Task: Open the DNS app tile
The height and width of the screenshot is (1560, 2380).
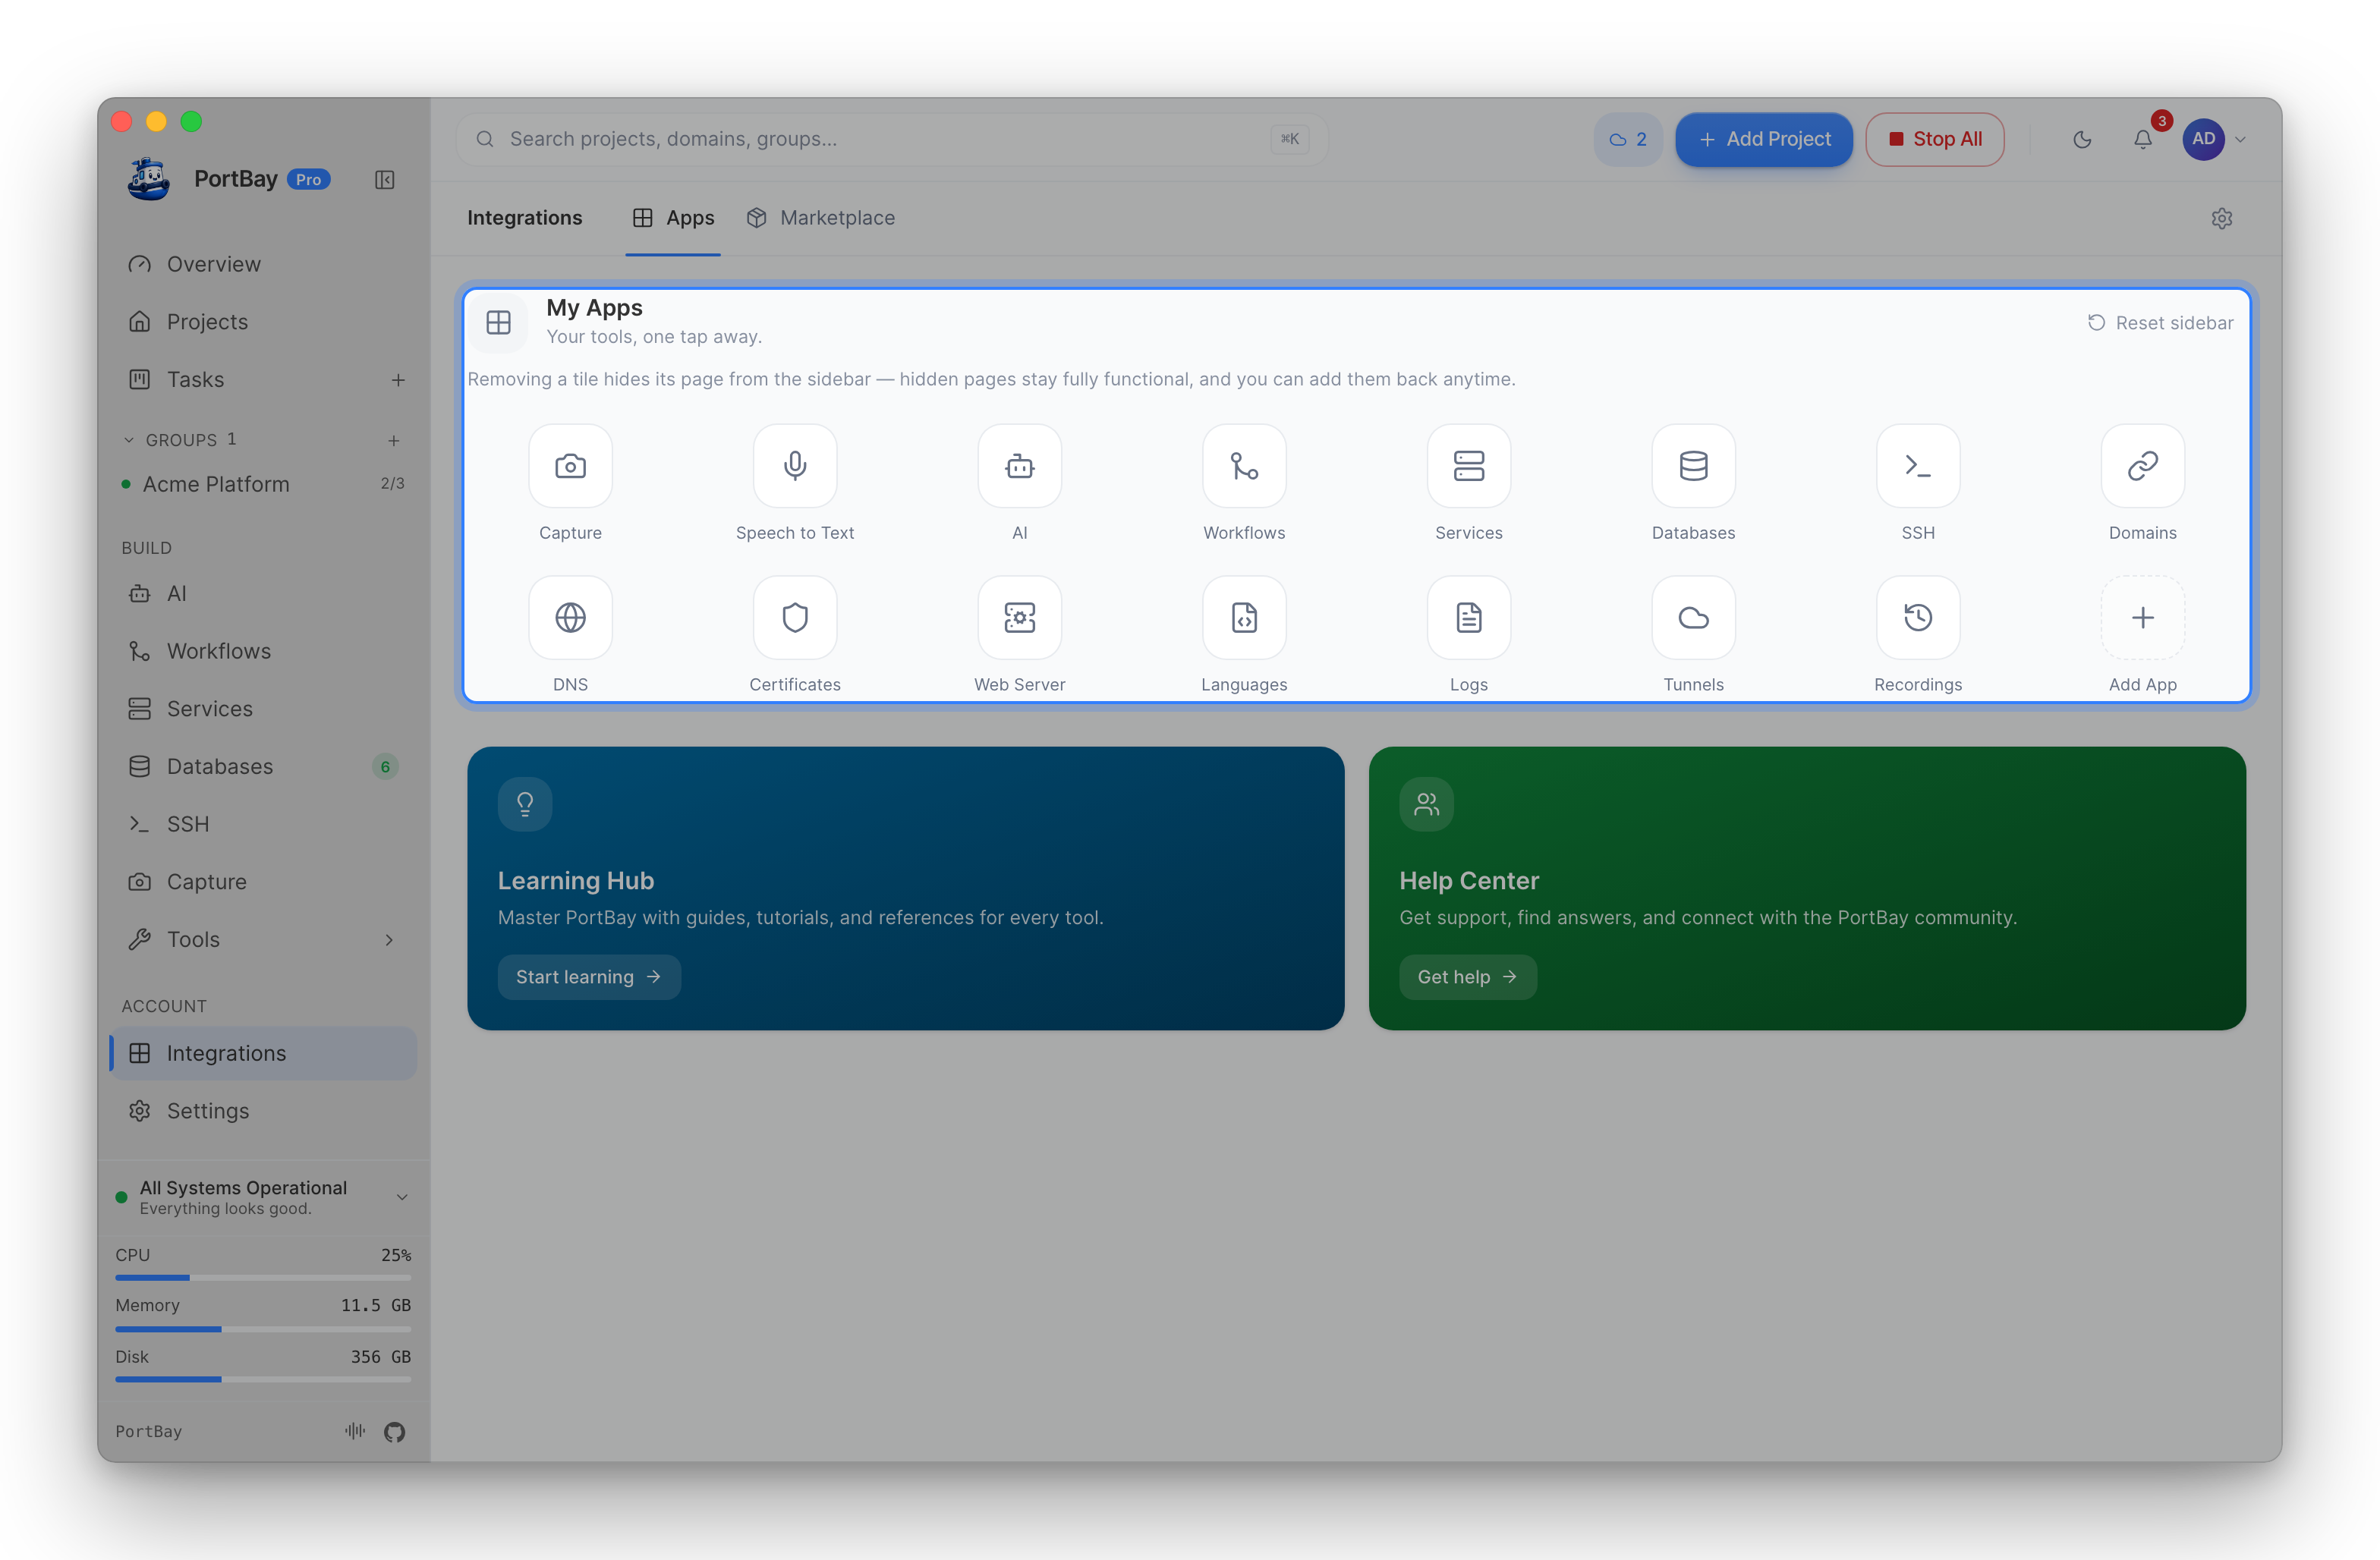Action: pyautogui.click(x=570, y=618)
